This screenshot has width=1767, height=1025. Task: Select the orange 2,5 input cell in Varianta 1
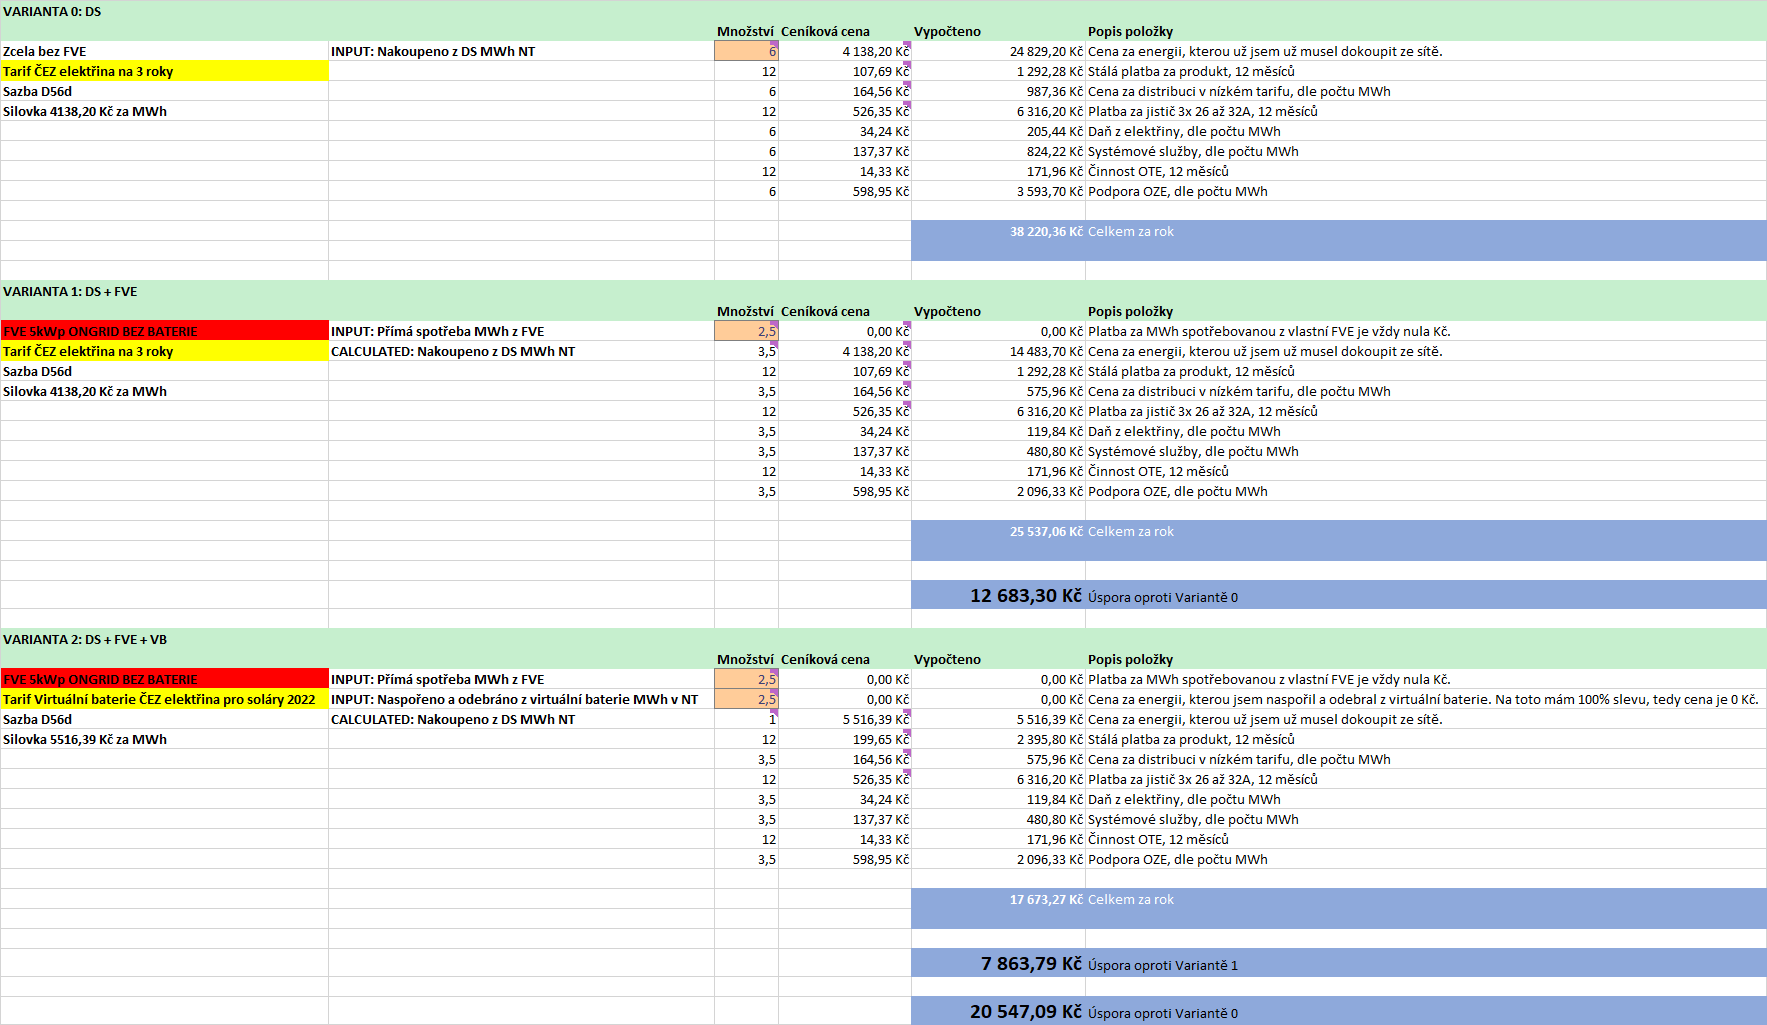(x=746, y=331)
